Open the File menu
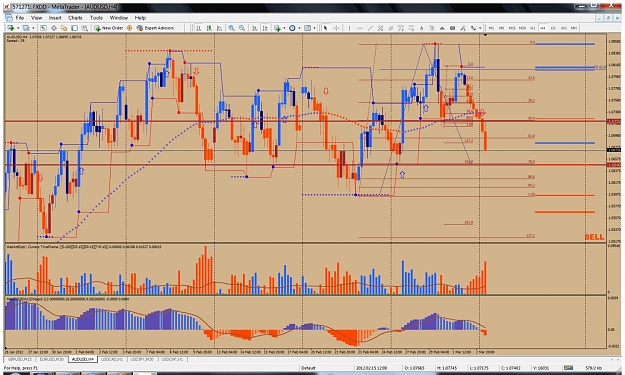The image size is (625, 375). pyautogui.click(x=19, y=18)
